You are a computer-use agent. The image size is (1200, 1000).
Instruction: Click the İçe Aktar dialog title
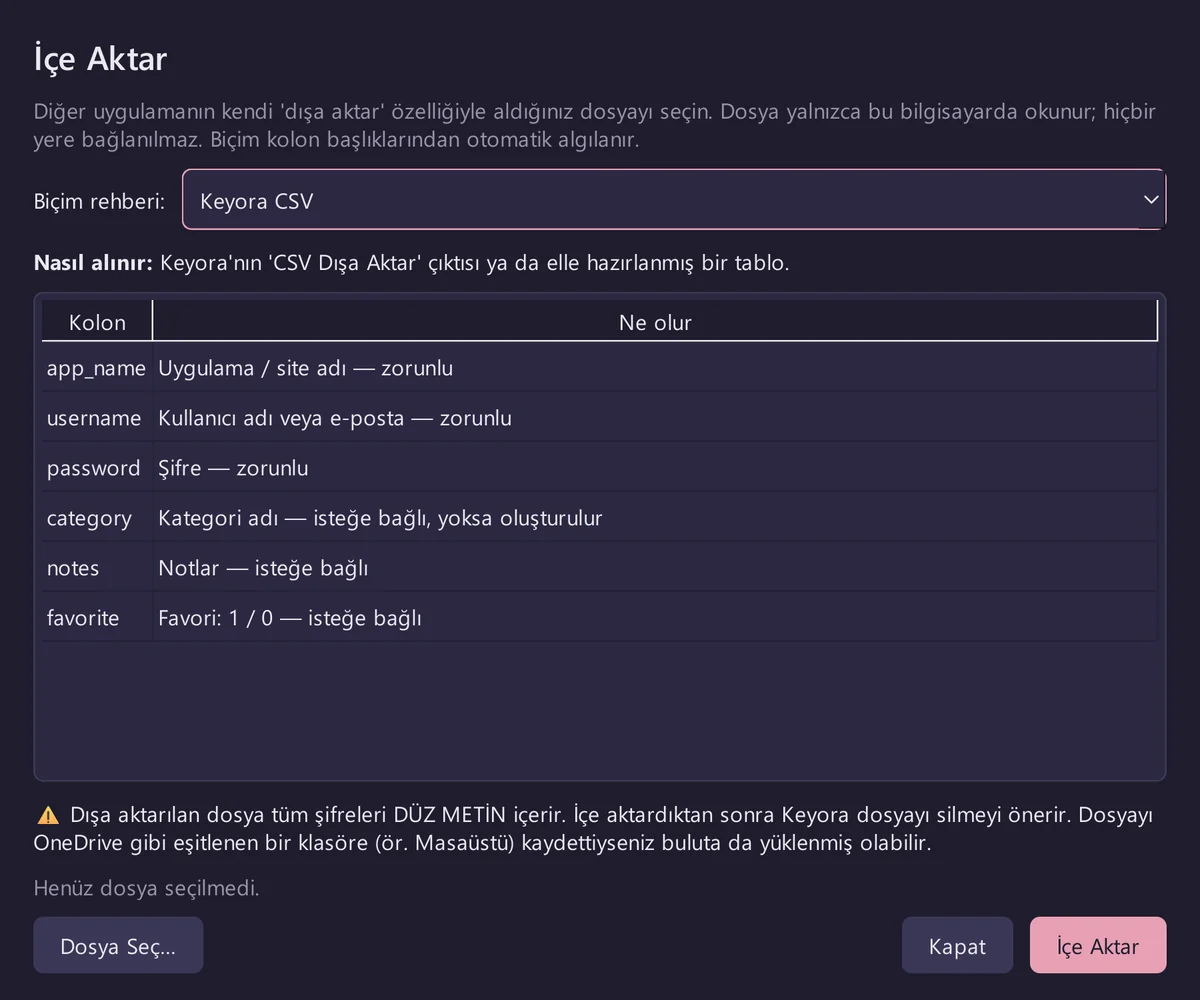[100, 59]
